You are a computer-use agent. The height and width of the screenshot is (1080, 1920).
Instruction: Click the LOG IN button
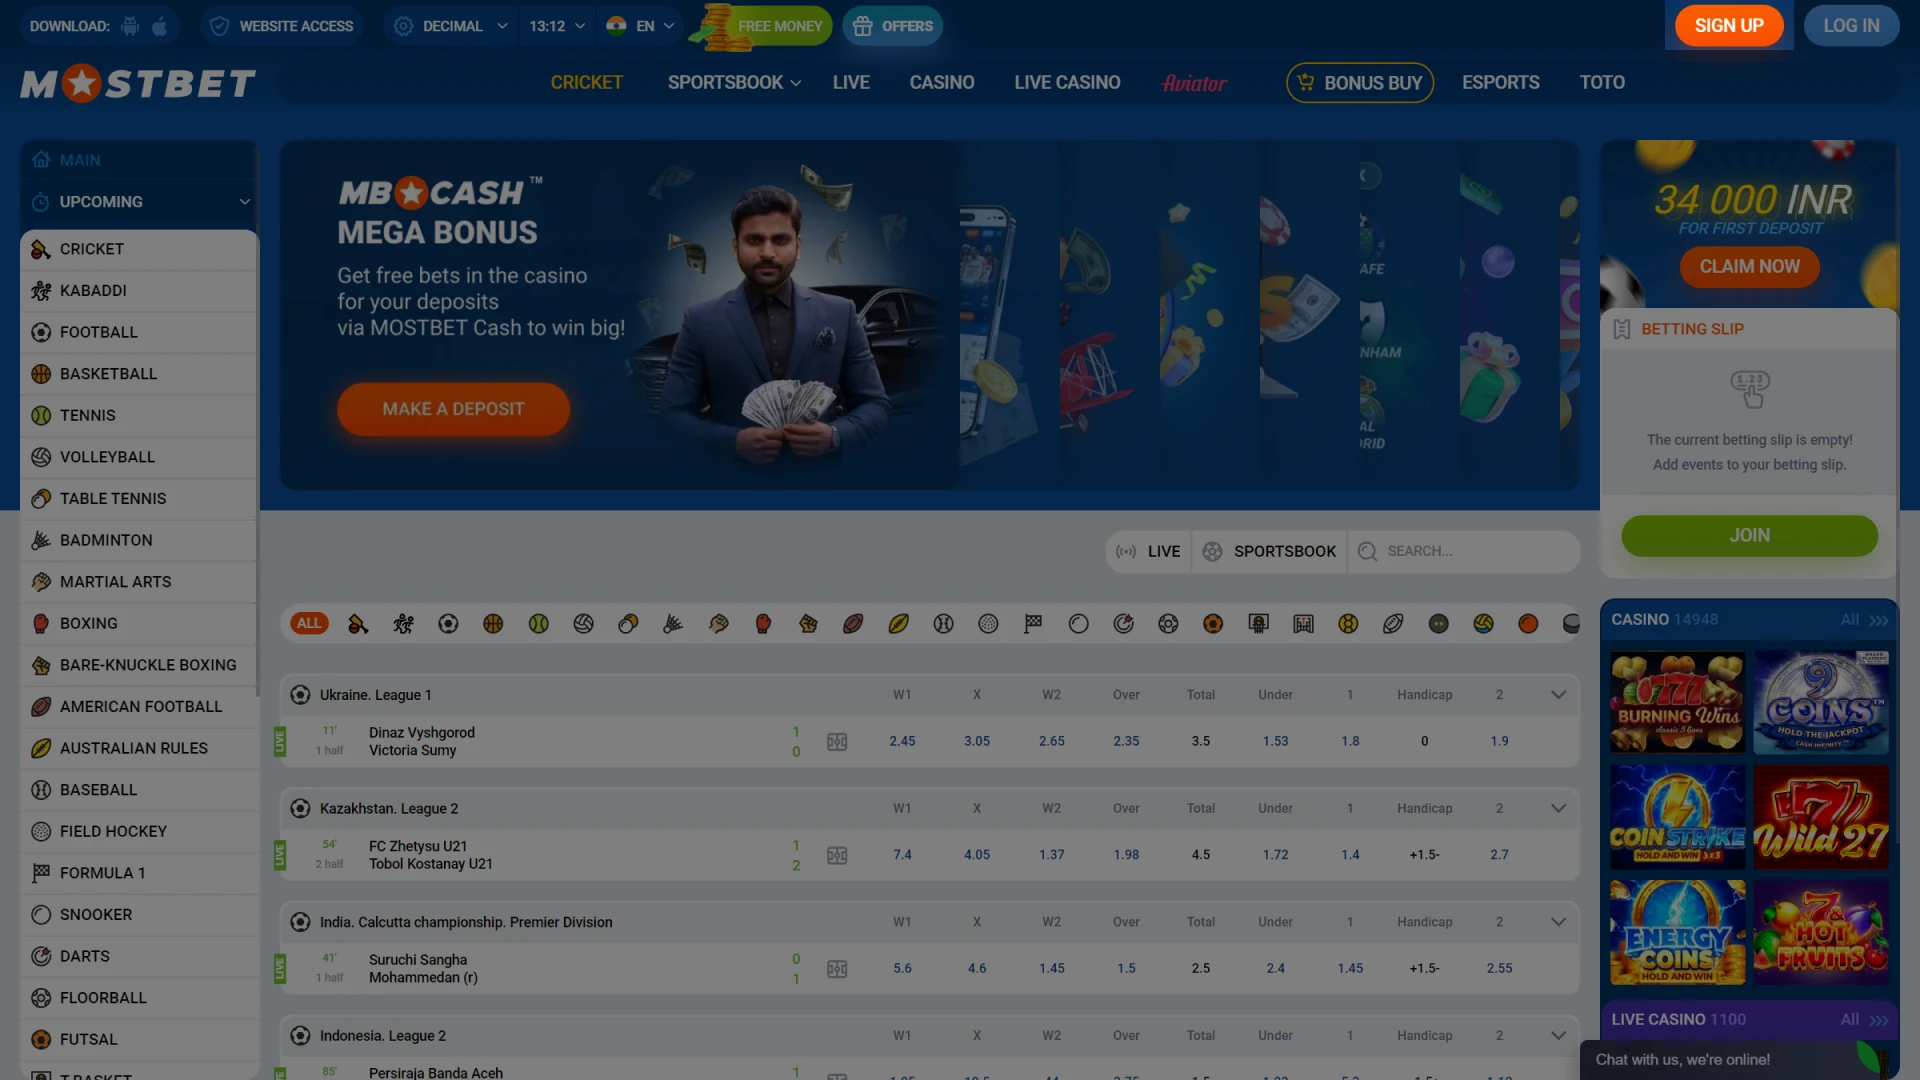coord(1851,26)
